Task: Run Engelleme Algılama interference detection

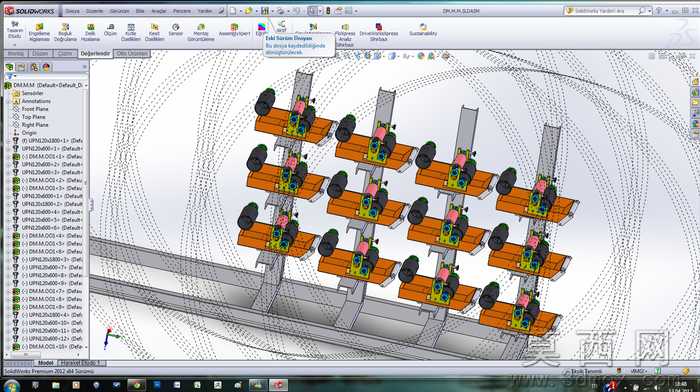Action: [39, 33]
